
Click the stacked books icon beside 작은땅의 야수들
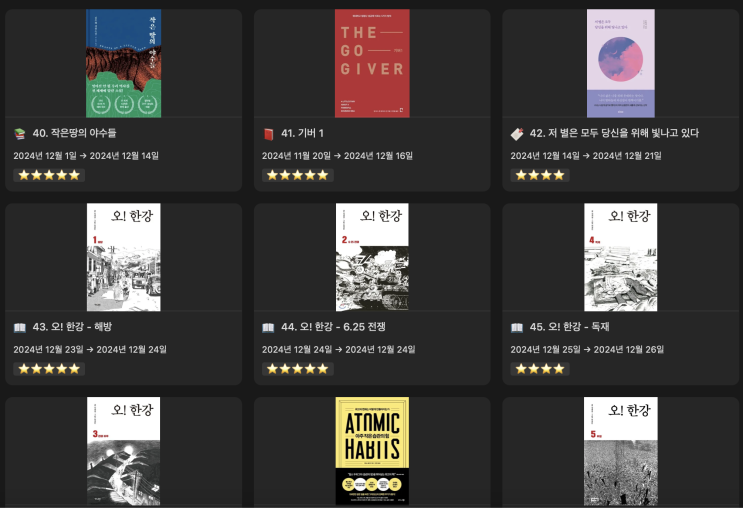tap(19, 134)
